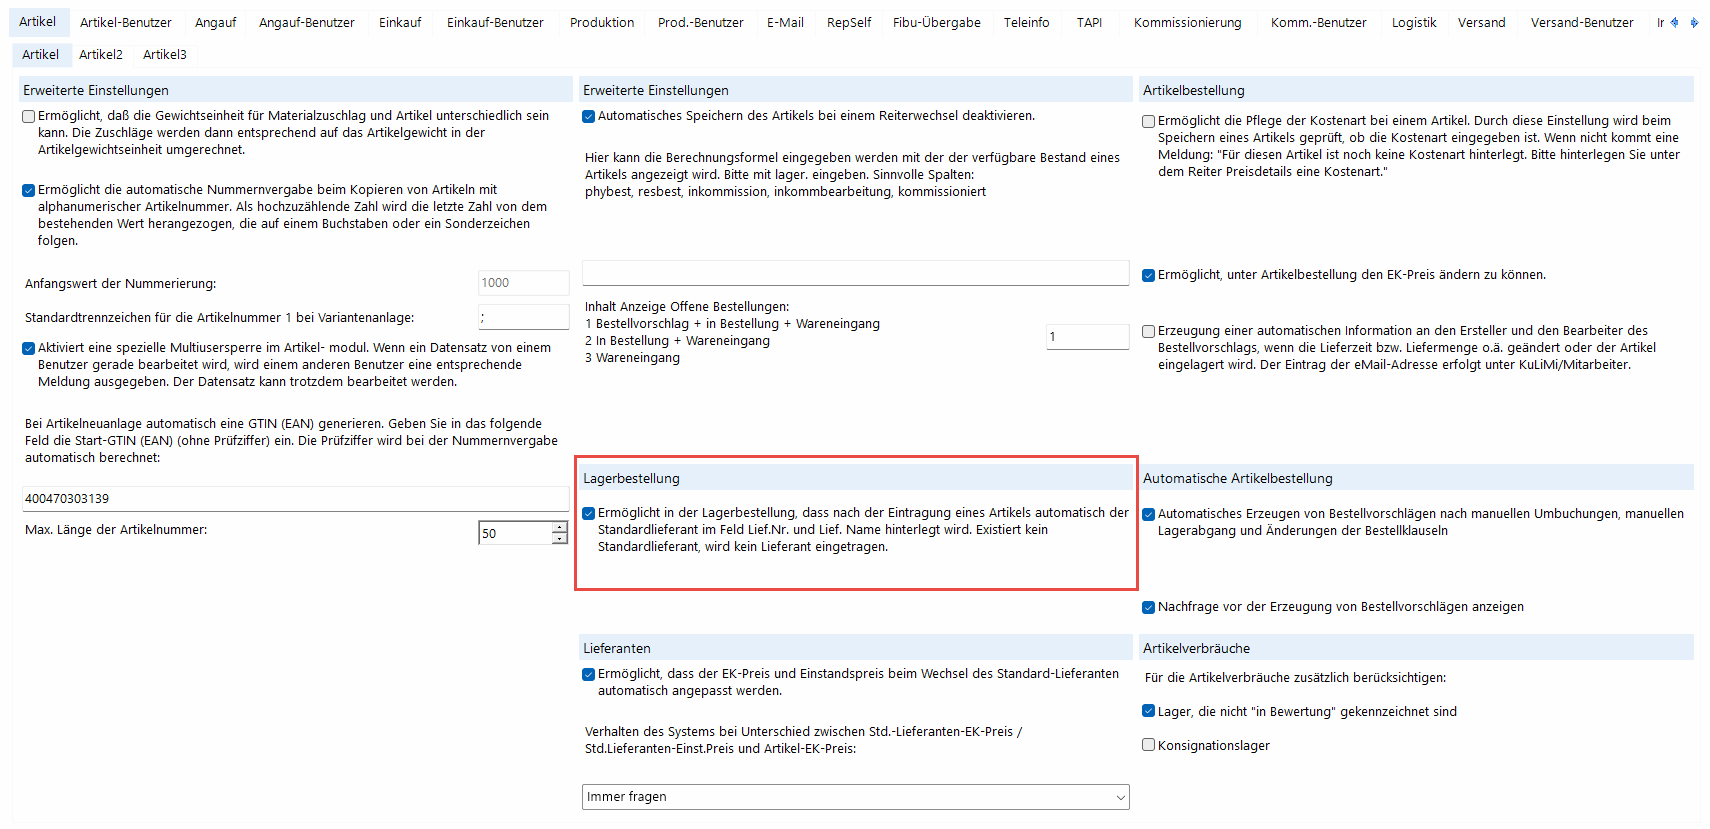This screenshot has height=829, width=1710.
Task: Click the Automatische Artikelbestellung section header
Action: [1416, 478]
